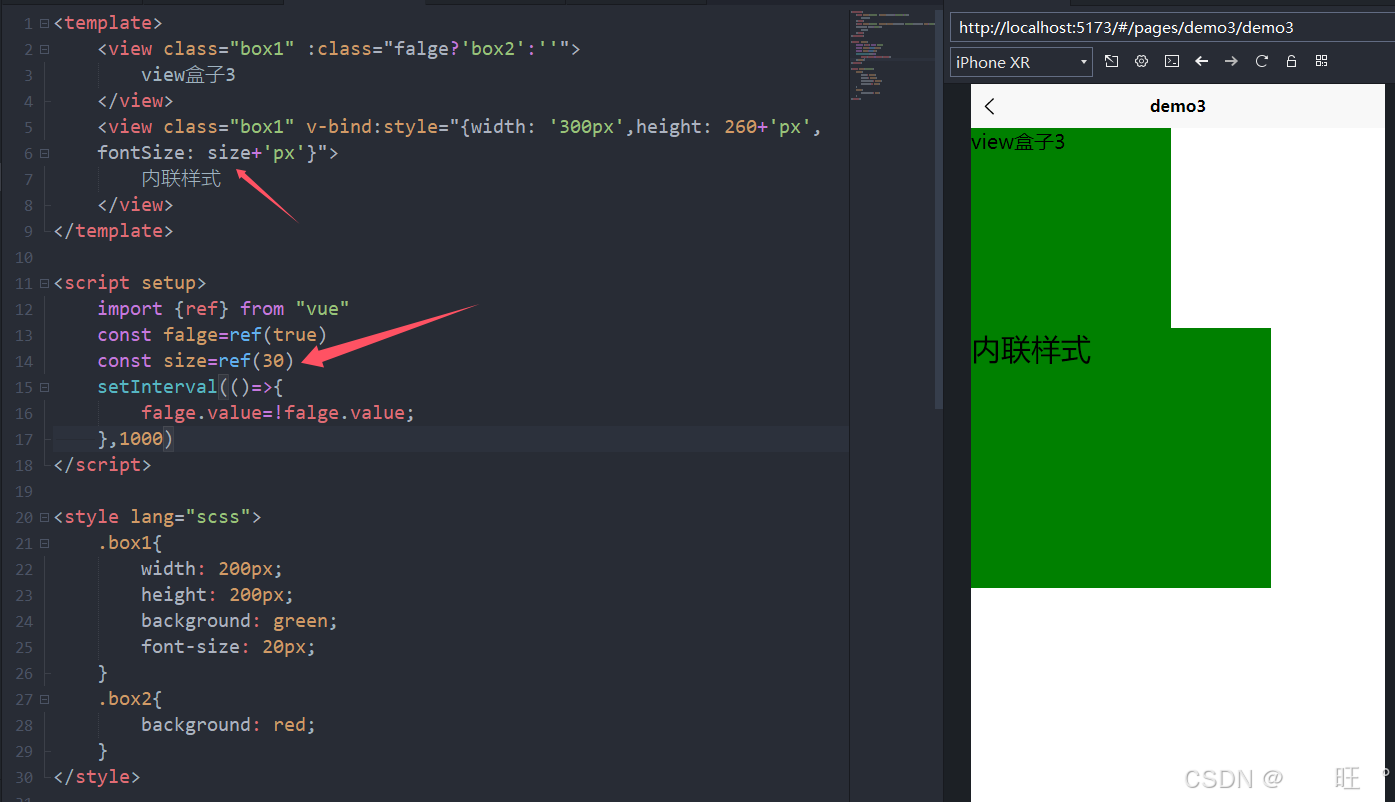Collapse the fold marker at line 6
1395x802 pixels.
(x=44, y=153)
